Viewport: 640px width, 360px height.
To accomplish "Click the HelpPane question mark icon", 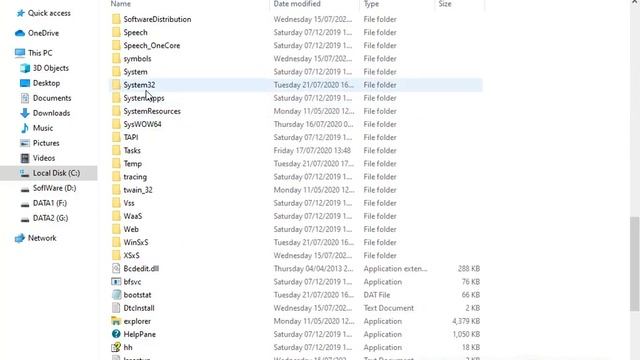I will pos(116,334).
